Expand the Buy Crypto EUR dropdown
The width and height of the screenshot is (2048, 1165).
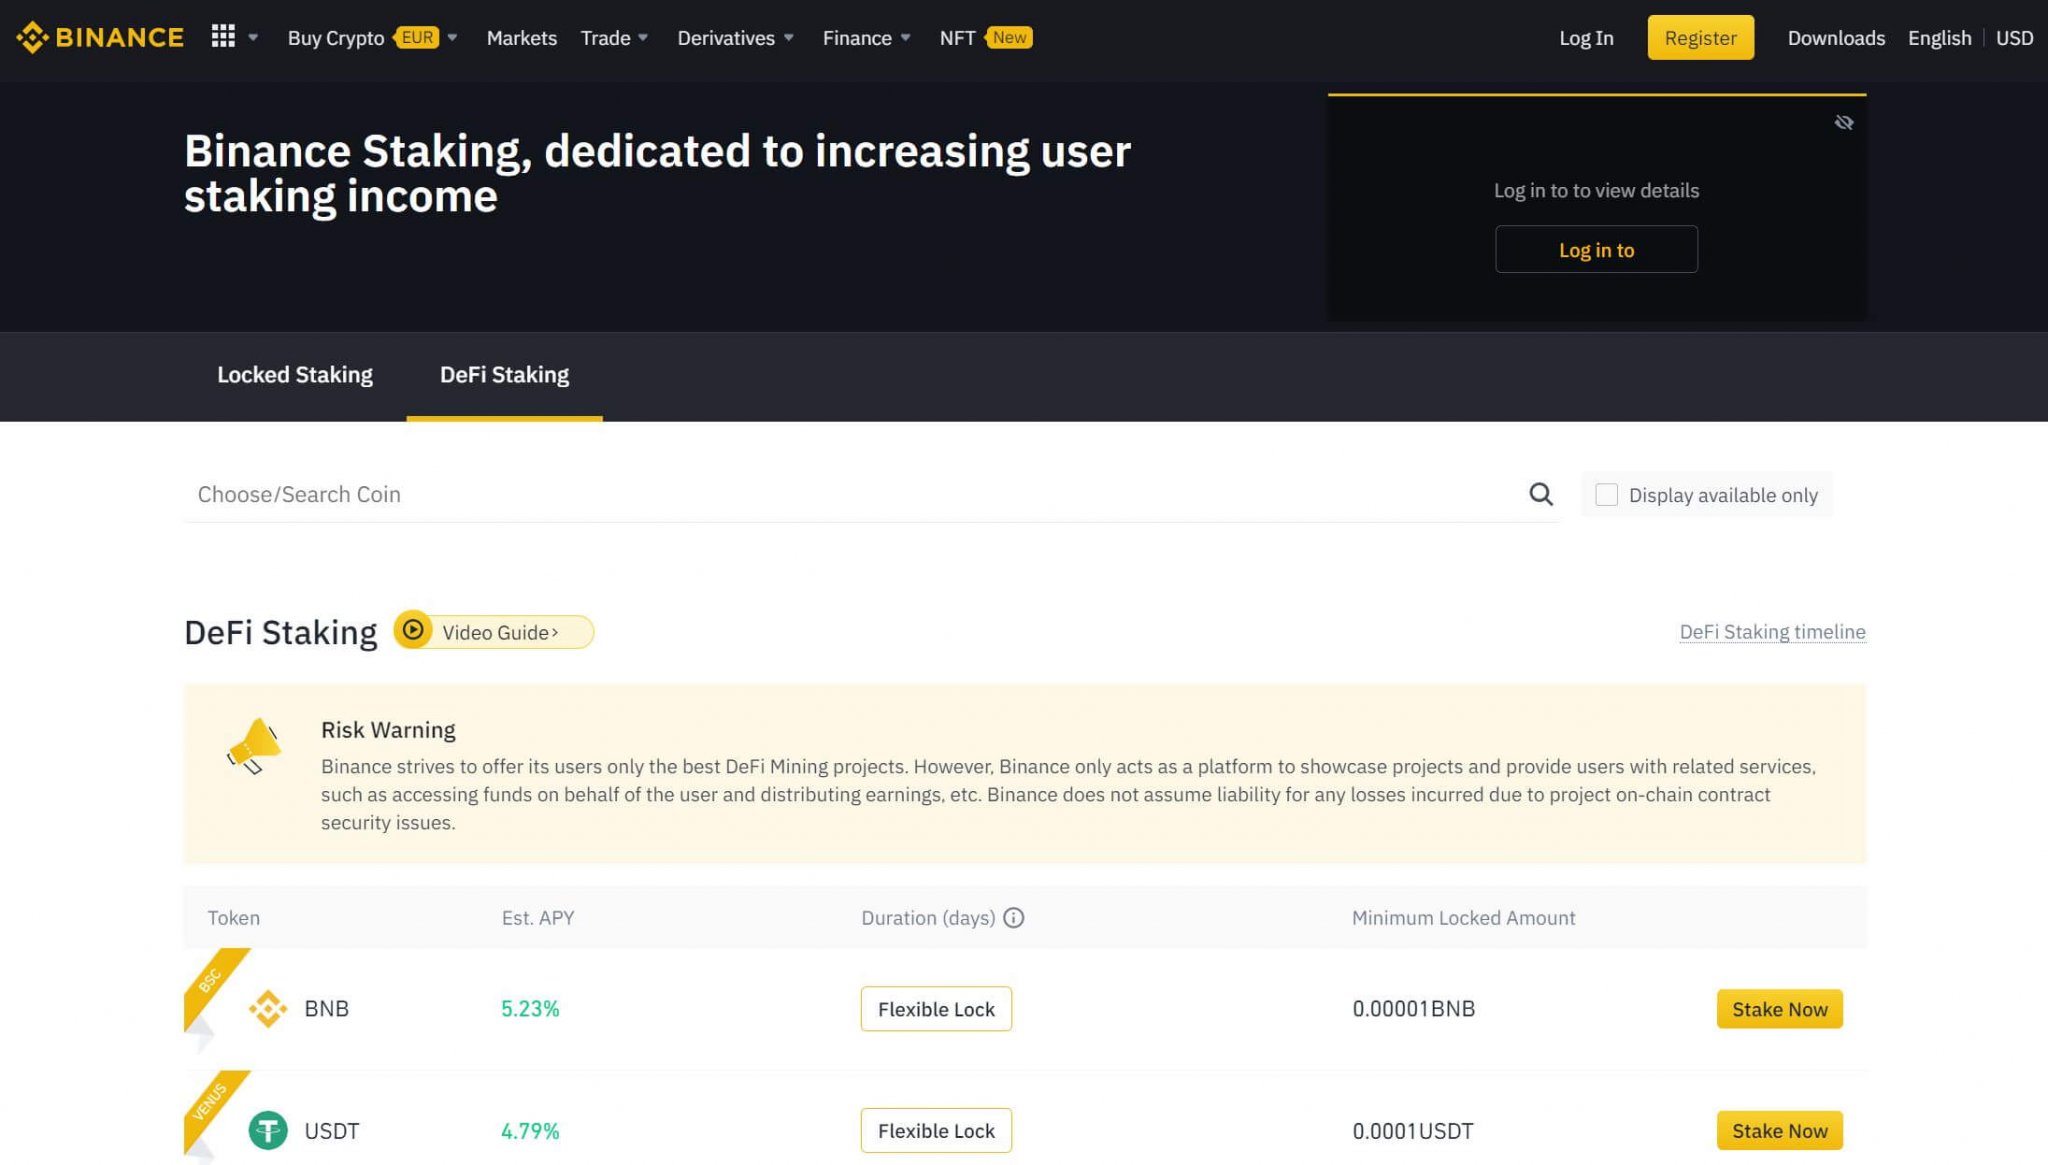tap(370, 37)
